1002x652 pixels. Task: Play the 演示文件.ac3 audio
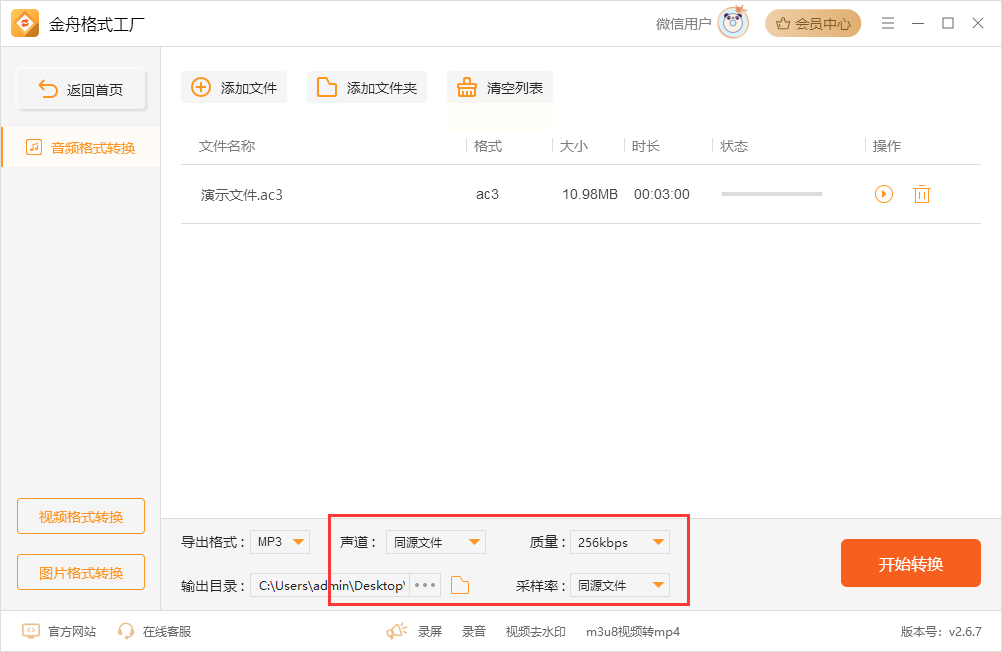883,194
